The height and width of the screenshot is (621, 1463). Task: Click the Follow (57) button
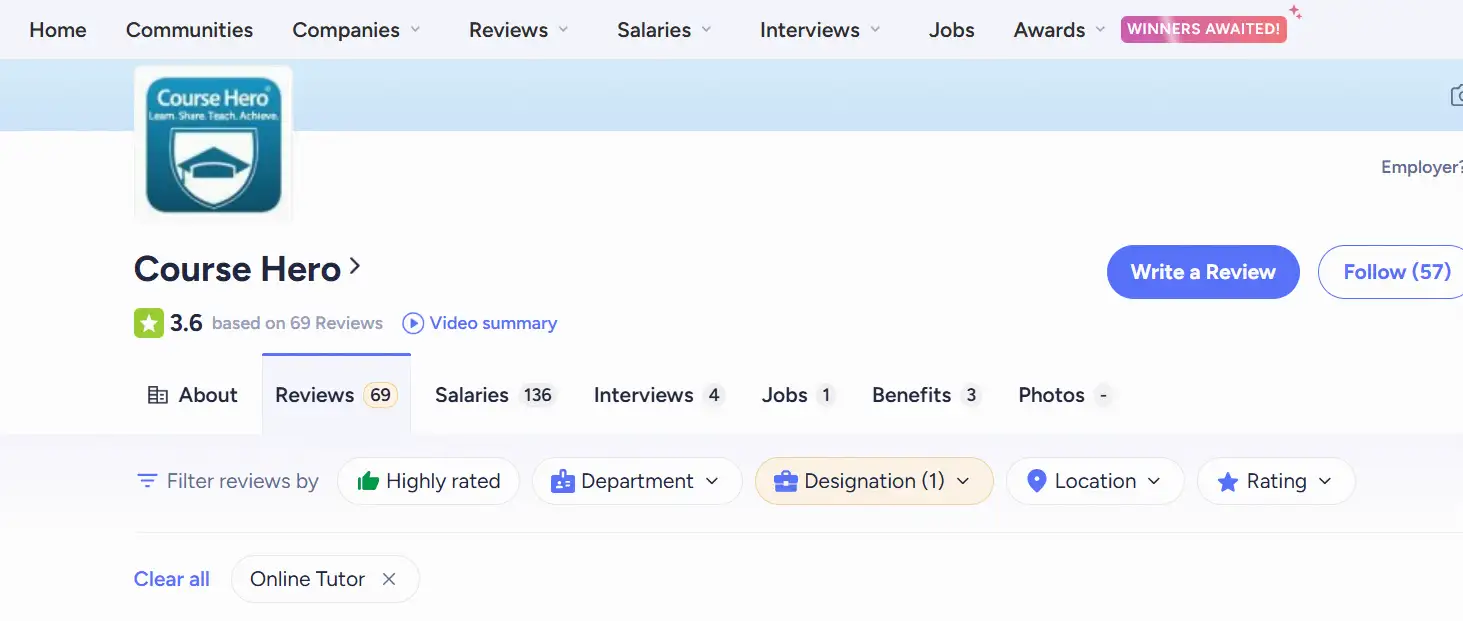point(1391,272)
